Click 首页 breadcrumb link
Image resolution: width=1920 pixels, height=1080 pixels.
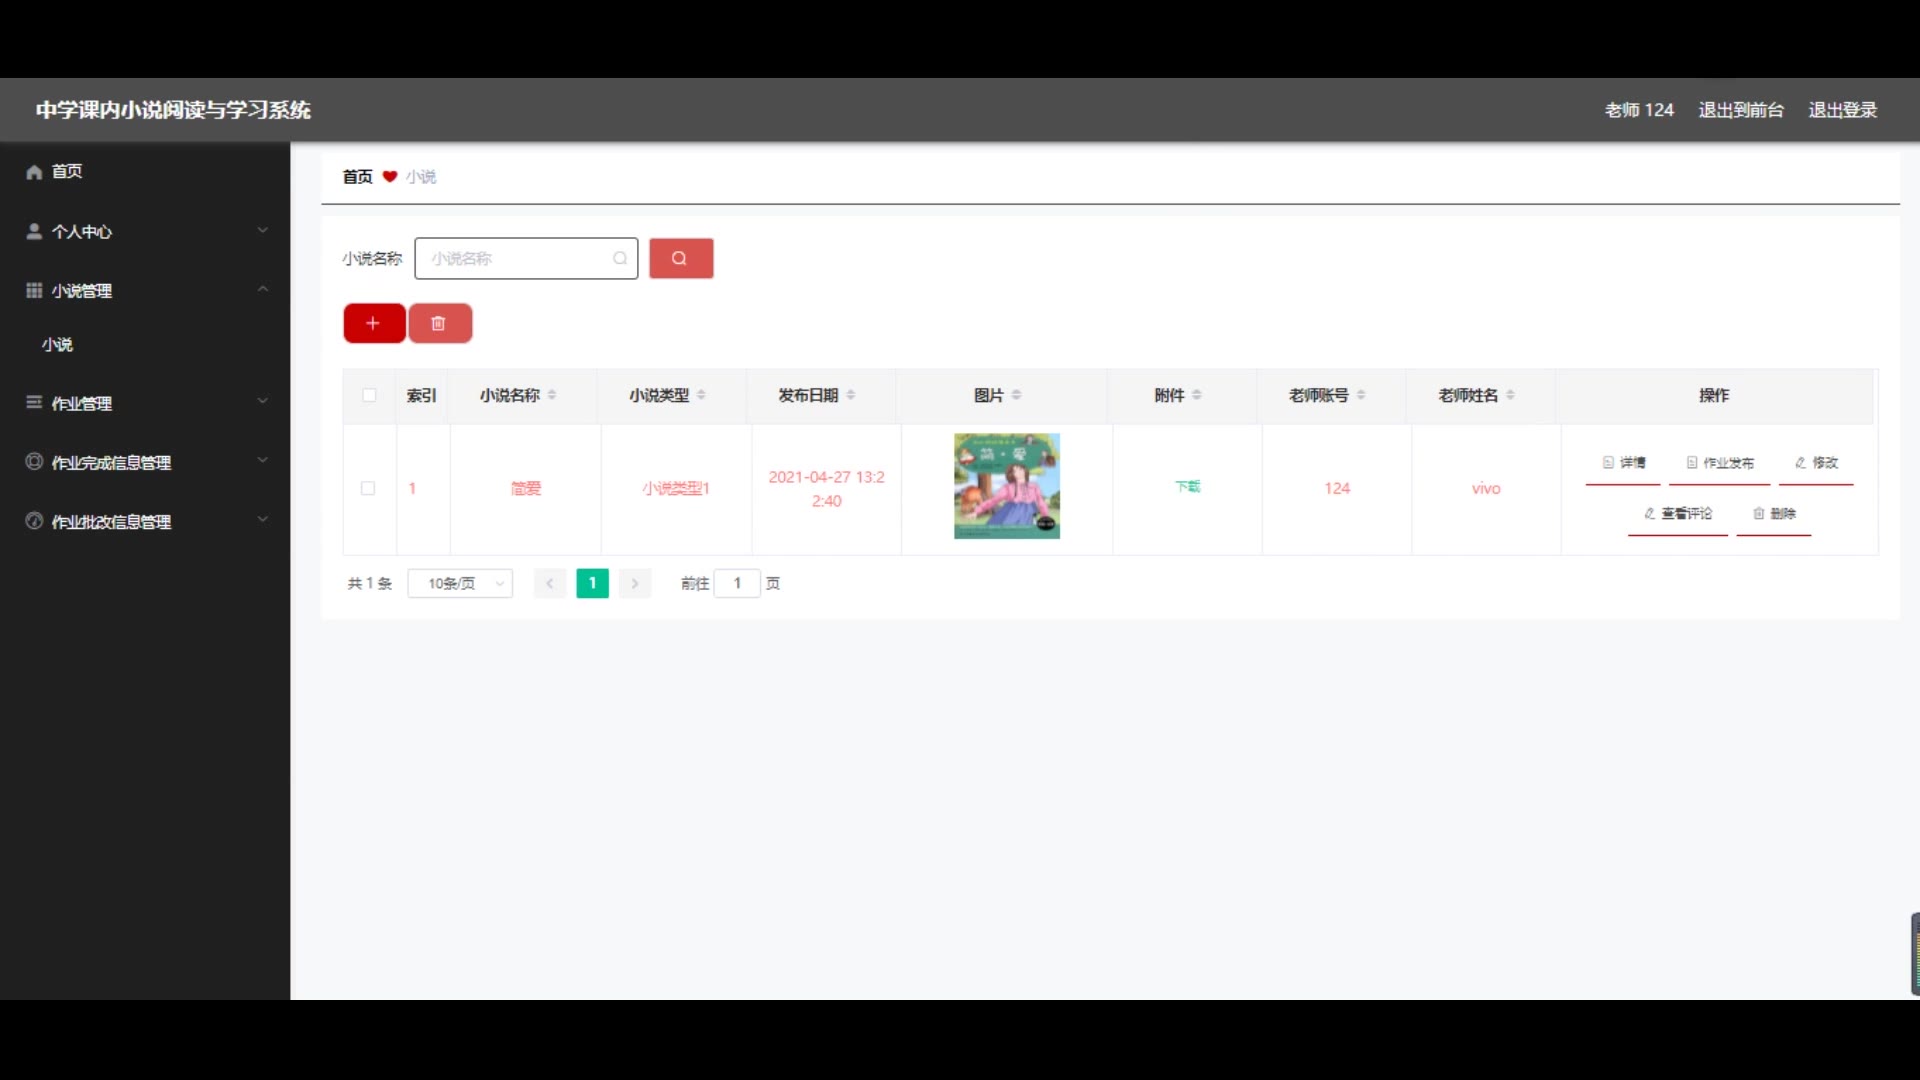[x=358, y=176]
